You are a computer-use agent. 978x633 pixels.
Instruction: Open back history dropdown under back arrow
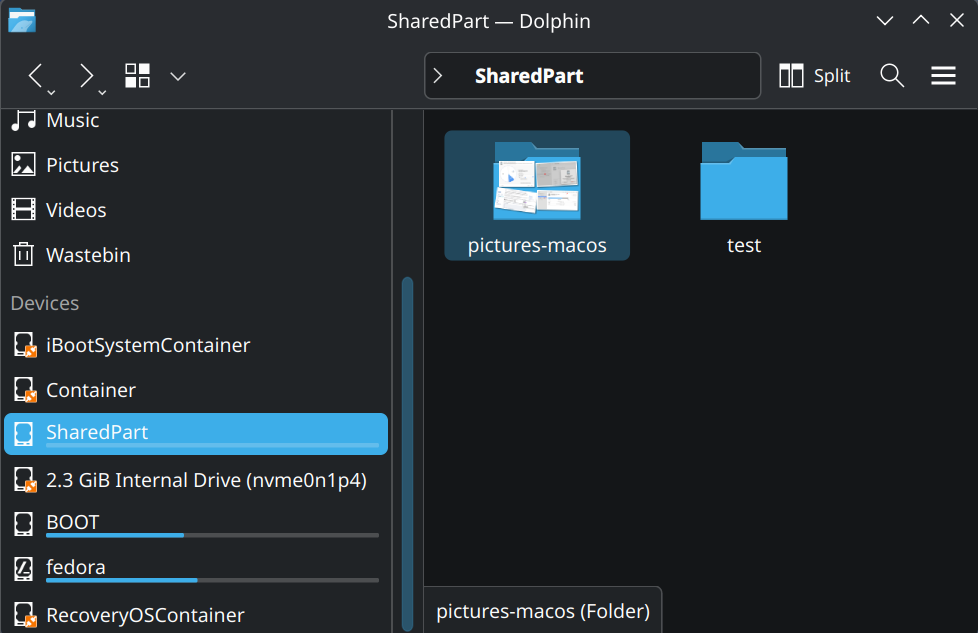pyautogui.click(x=52, y=93)
